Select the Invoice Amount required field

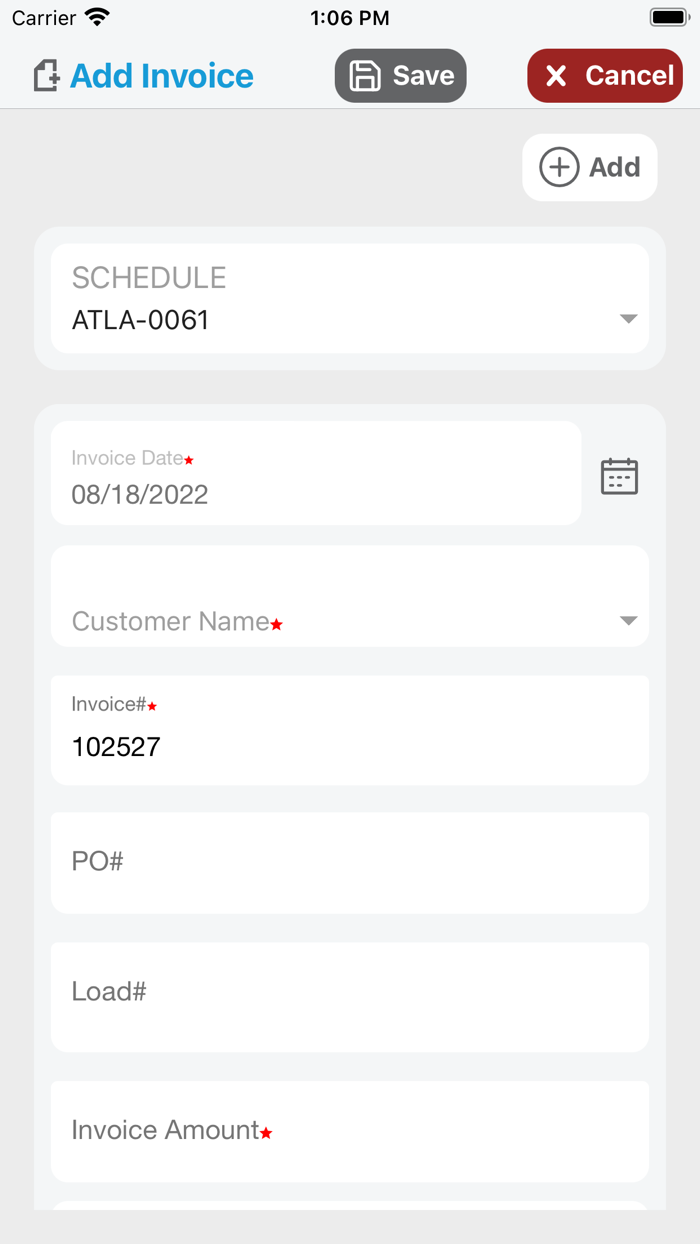point(350,1130)
